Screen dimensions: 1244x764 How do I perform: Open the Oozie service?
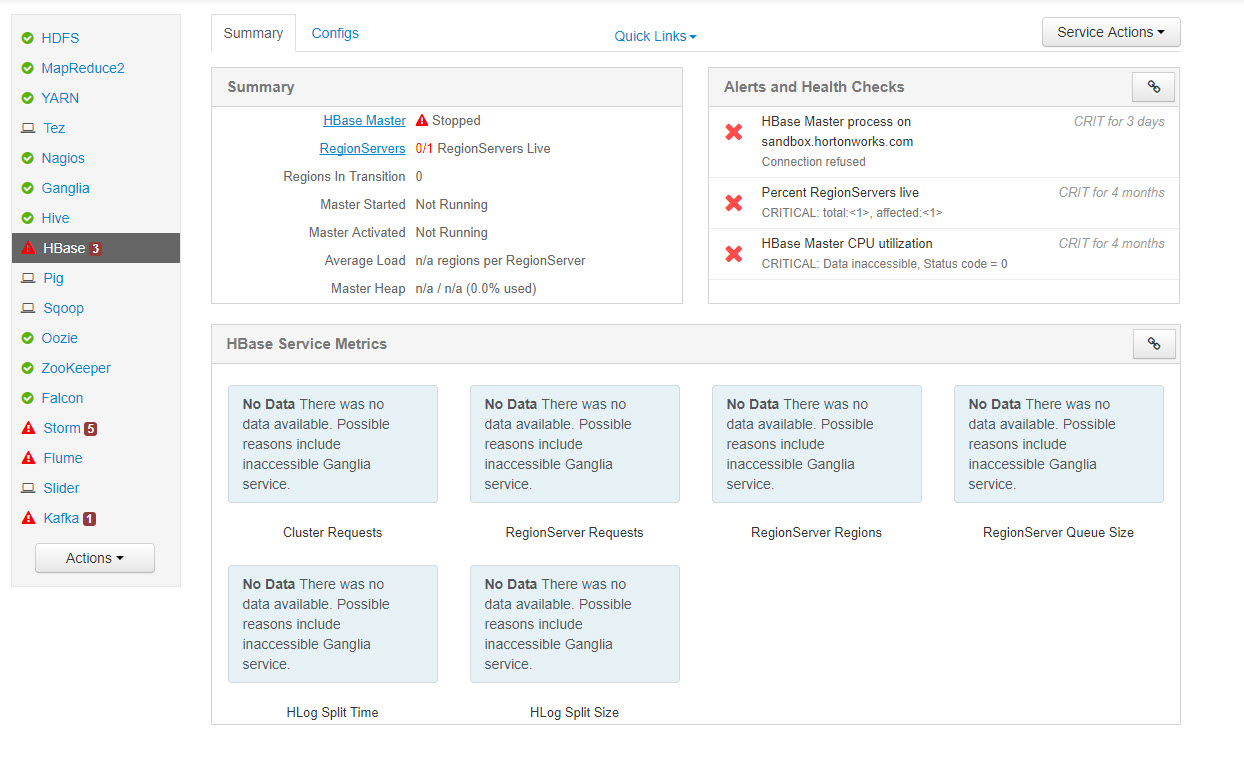coord(59,338)
